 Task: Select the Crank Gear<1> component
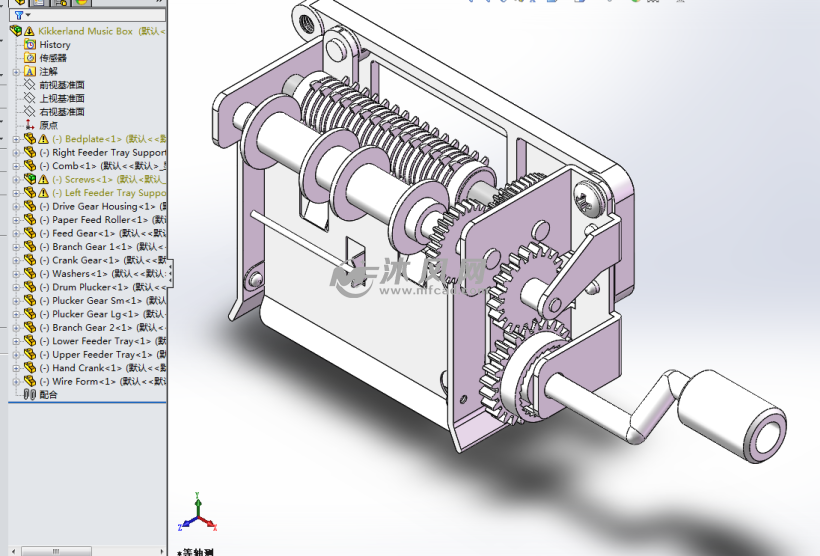(85, 260)
